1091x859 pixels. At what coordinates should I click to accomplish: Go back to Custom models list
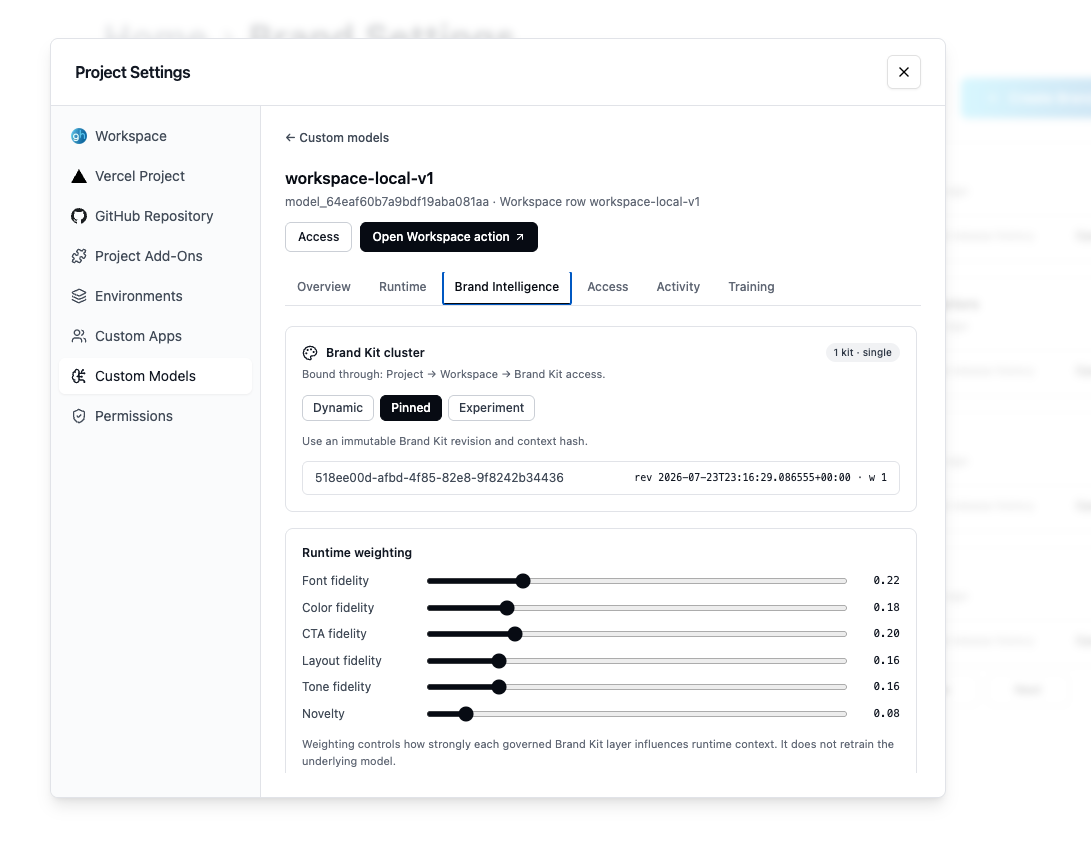point(337,138)
